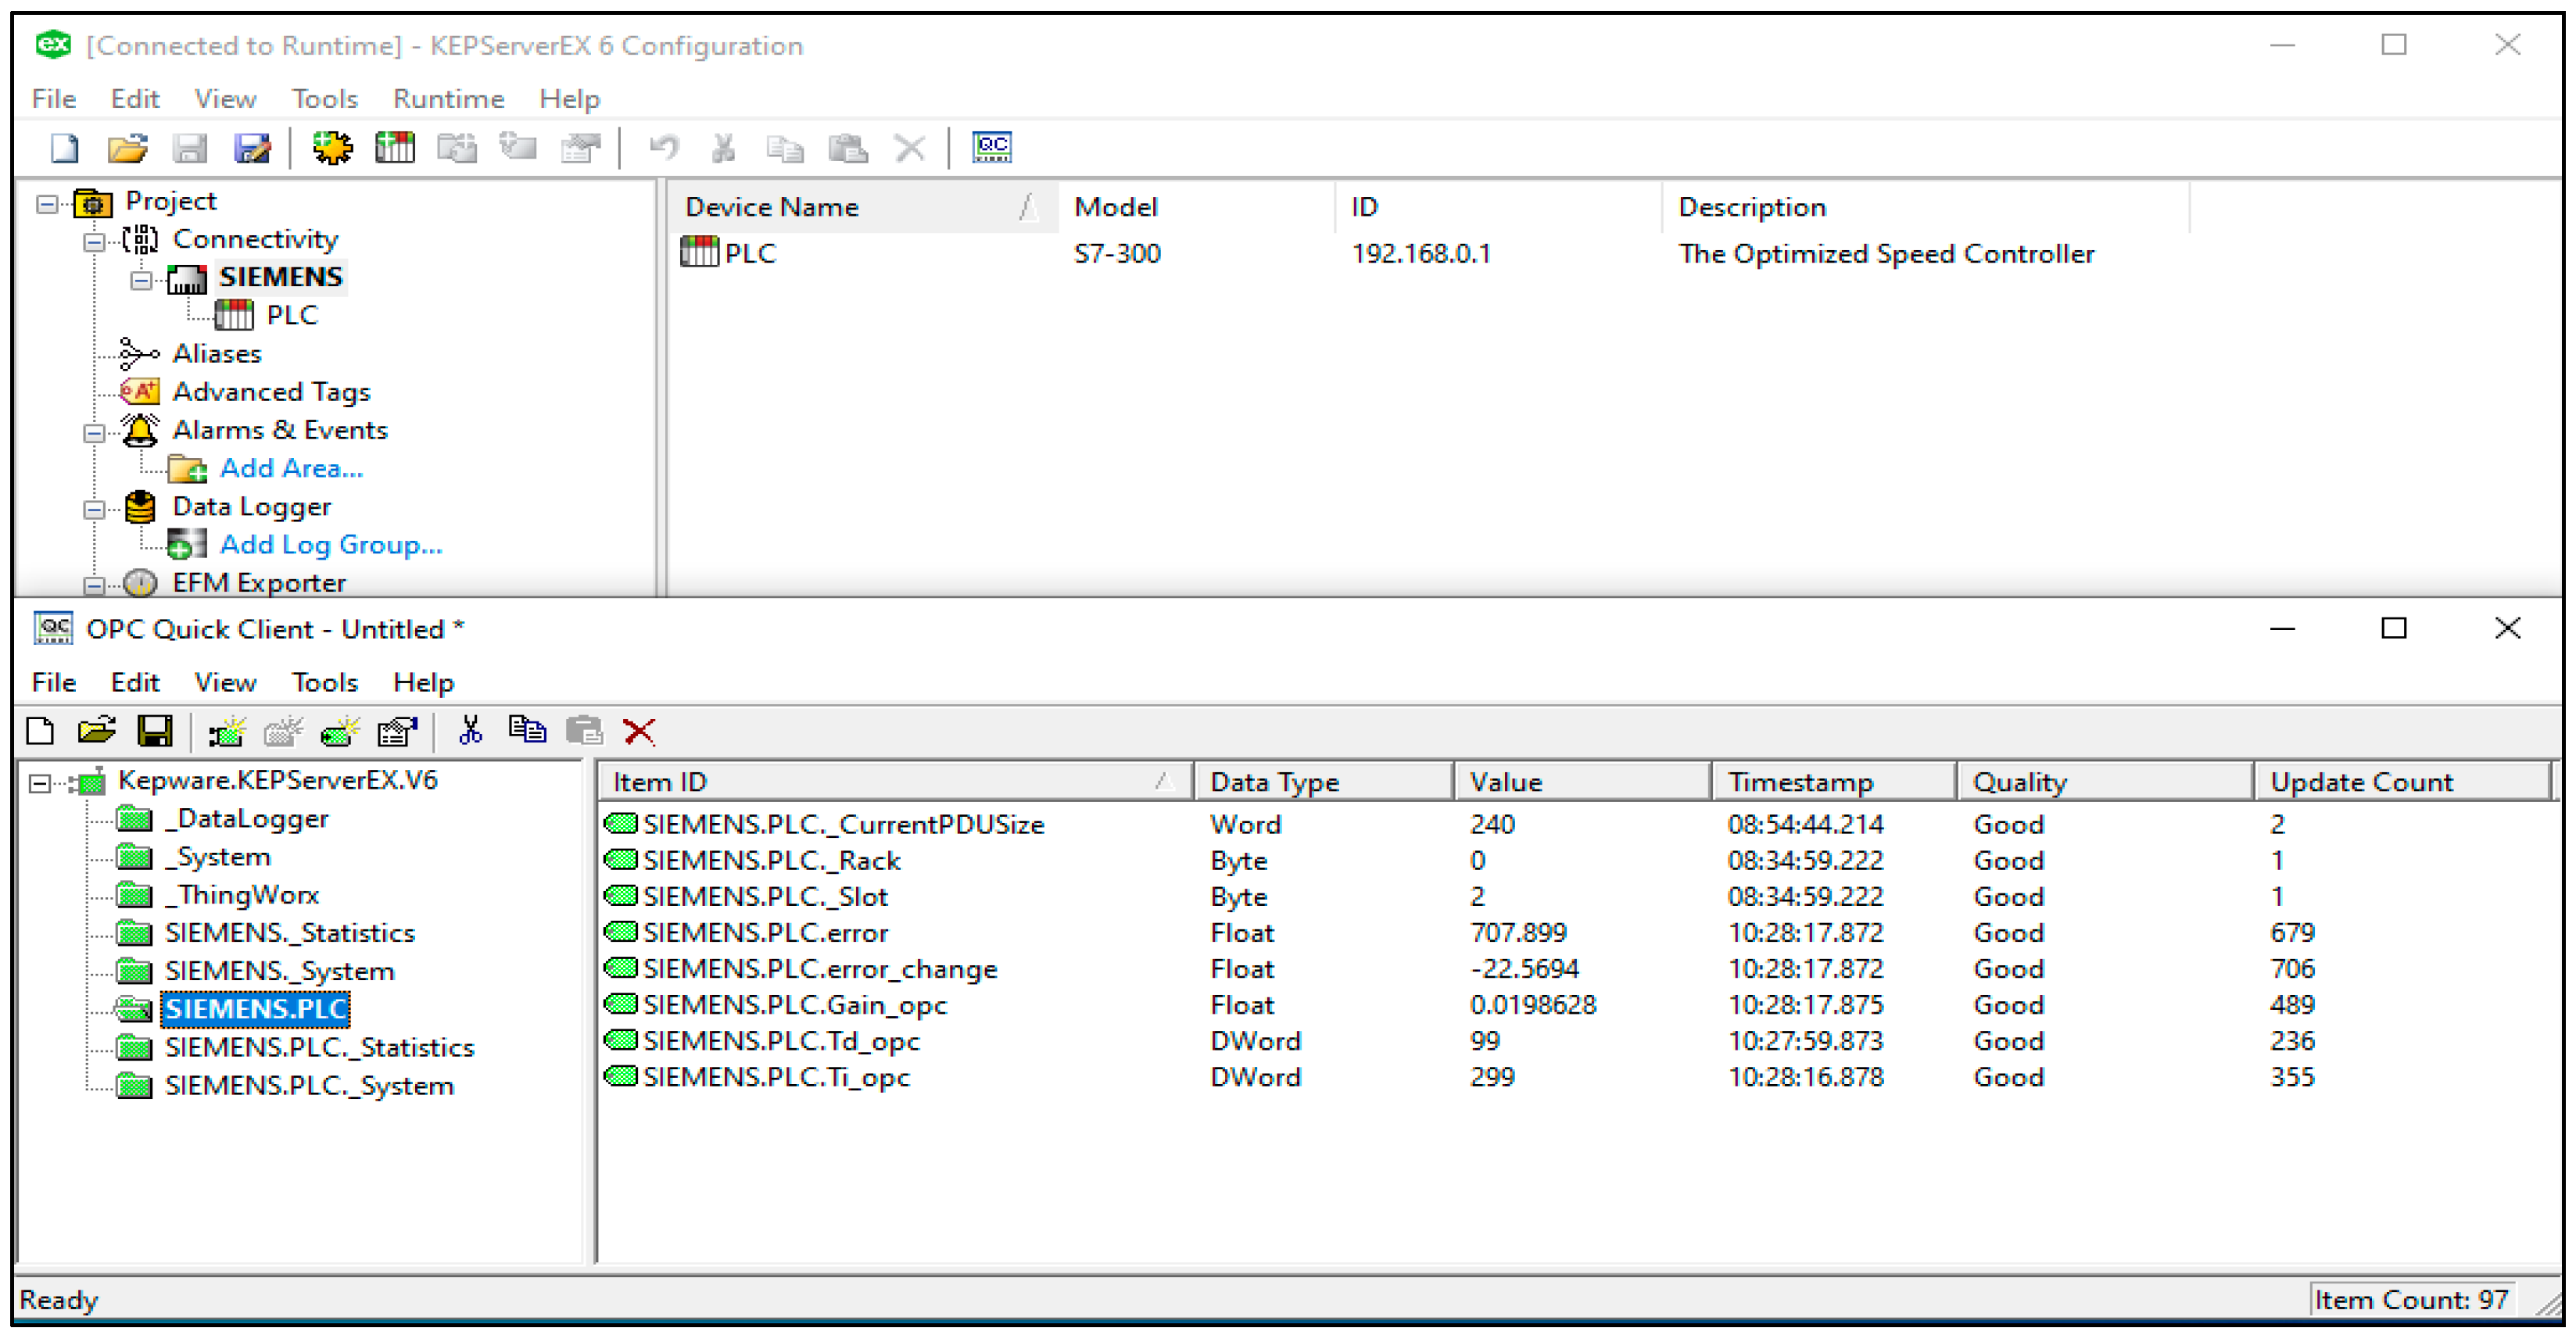This screenshot has height=1335, width=2576.
Task: Collapse the Data Logger node
Action: pos(93,510)
